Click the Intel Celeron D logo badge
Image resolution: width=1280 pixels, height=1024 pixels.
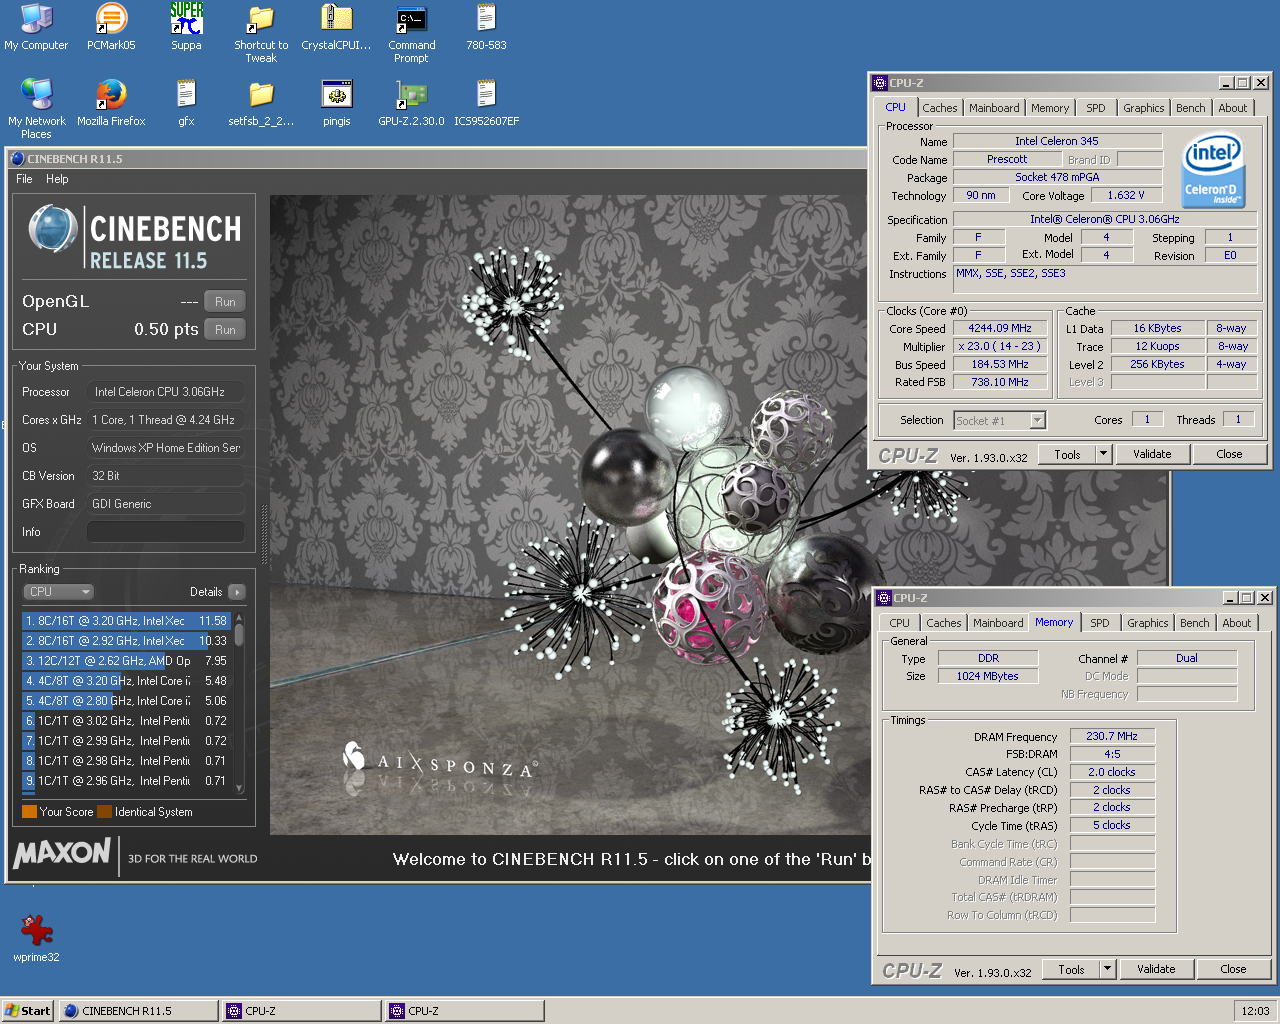click(x=1212, y=170)
